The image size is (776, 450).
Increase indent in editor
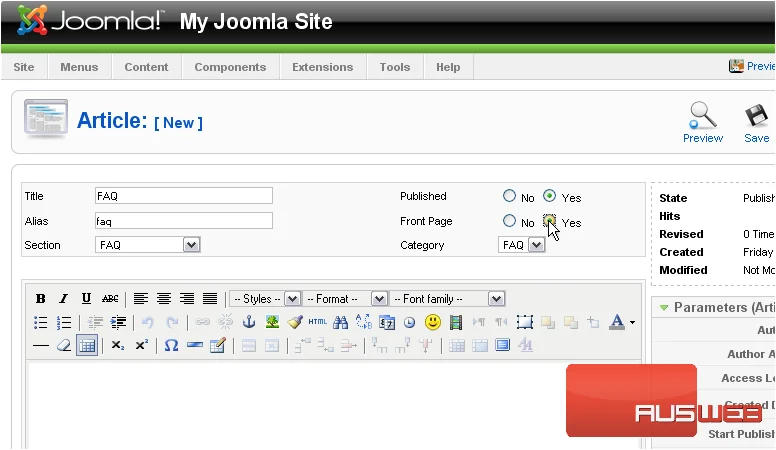[118, 322]
